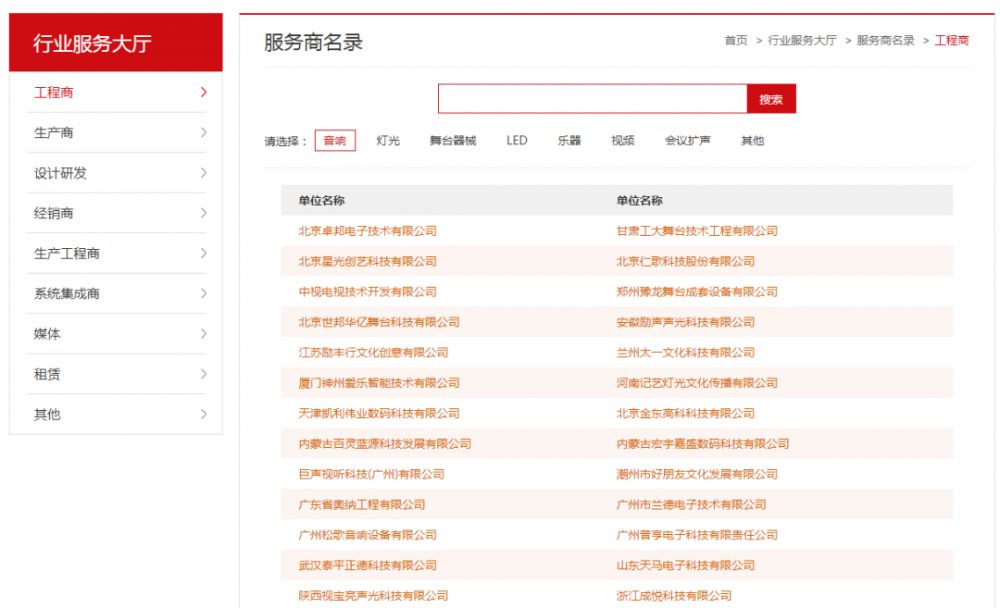The width and height of the screenshot is (1000, 608).
Task: Click the chevron beside 设计研发
Action: (x=203, y=173)
